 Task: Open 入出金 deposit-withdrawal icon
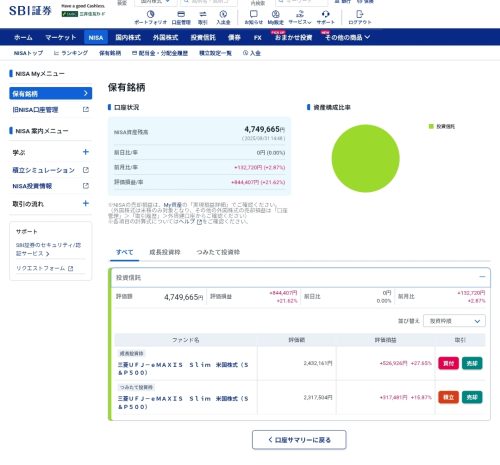[x=223, y=14]
